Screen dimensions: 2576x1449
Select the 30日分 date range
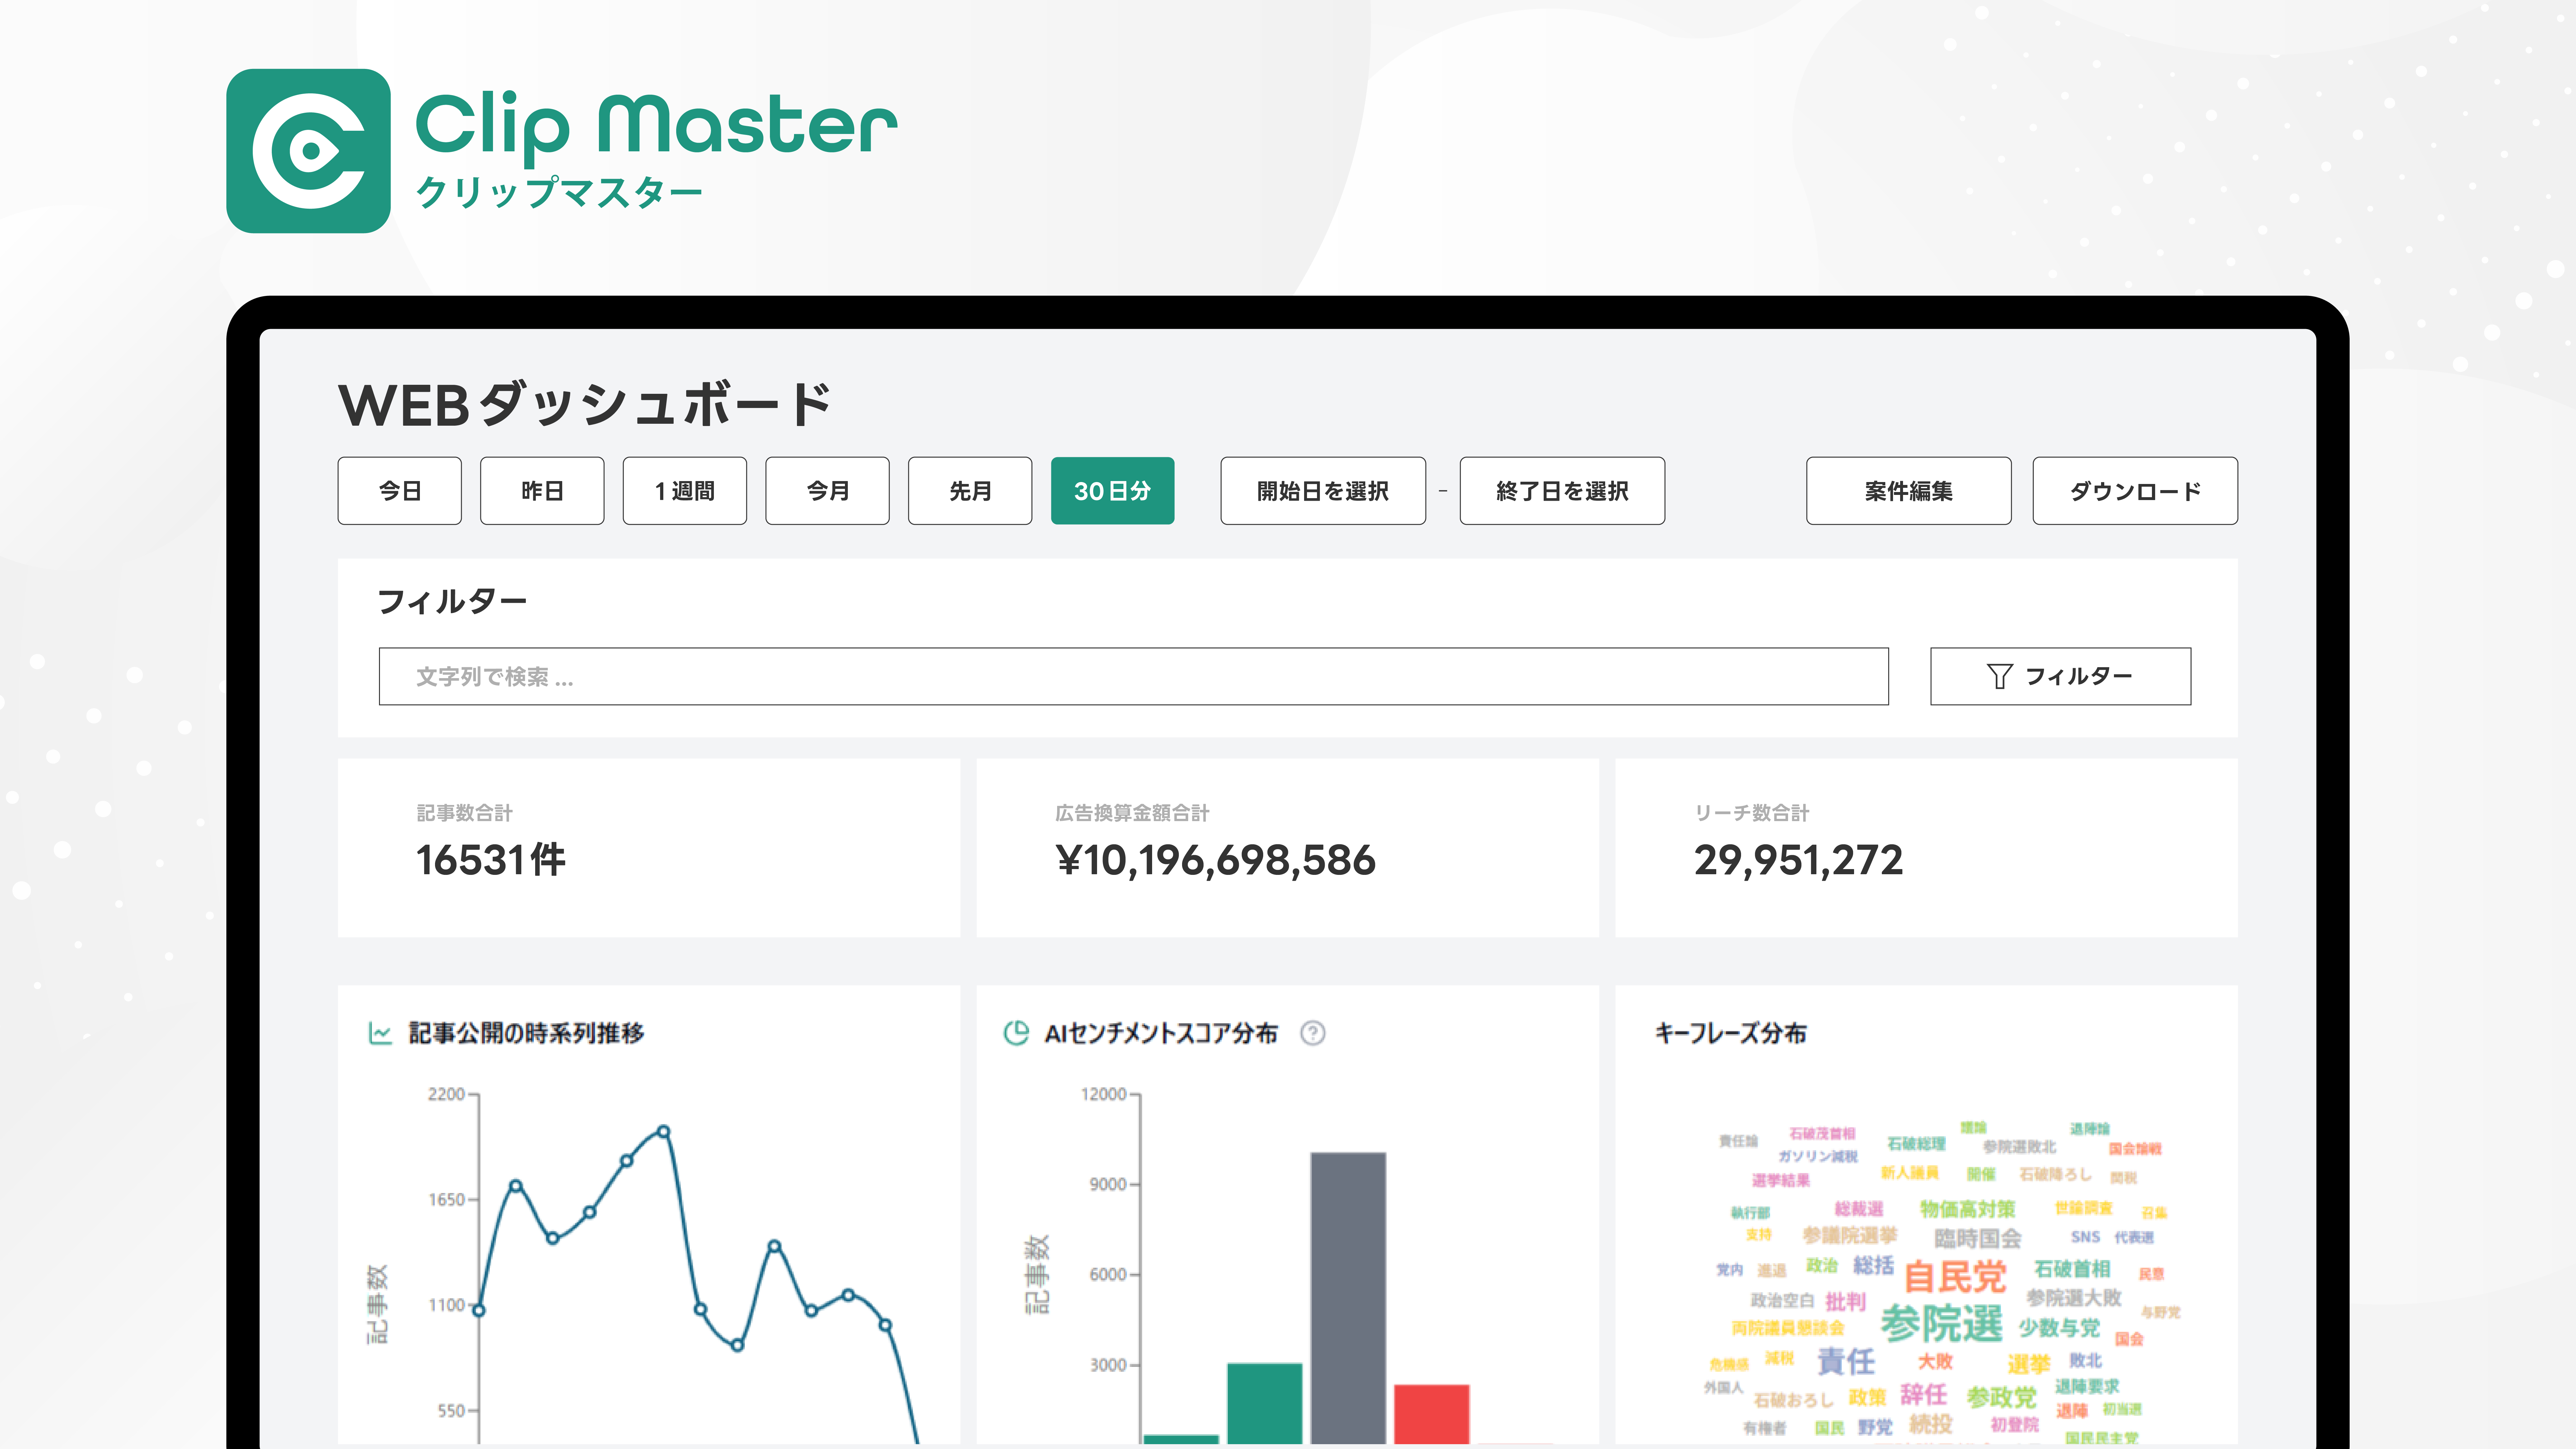(x=1113, y=491)
